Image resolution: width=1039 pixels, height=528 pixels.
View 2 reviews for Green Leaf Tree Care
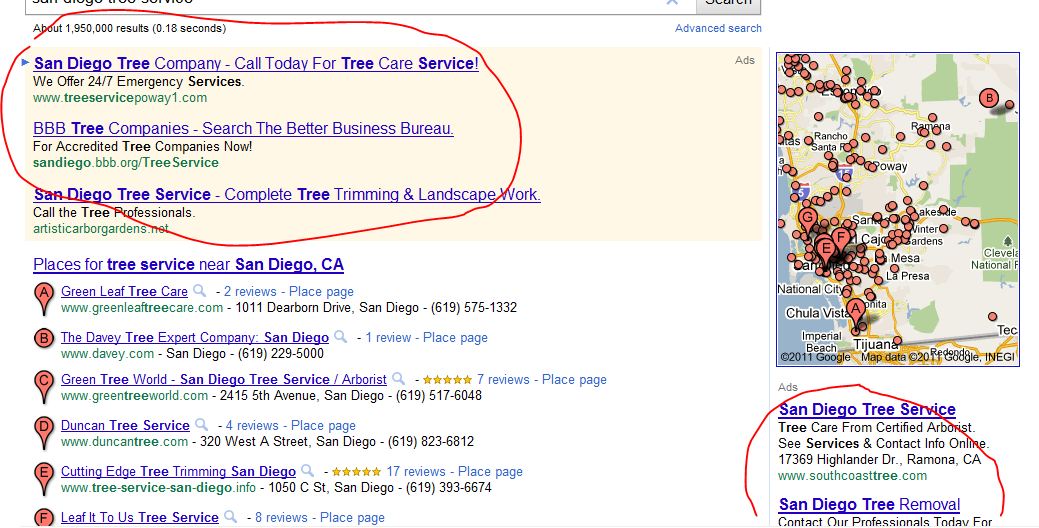pos(250,291)
